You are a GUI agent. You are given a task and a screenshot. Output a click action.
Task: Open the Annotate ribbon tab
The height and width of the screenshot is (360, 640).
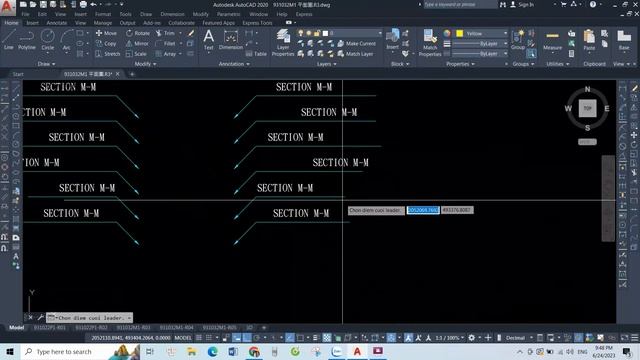coord(56,23)
